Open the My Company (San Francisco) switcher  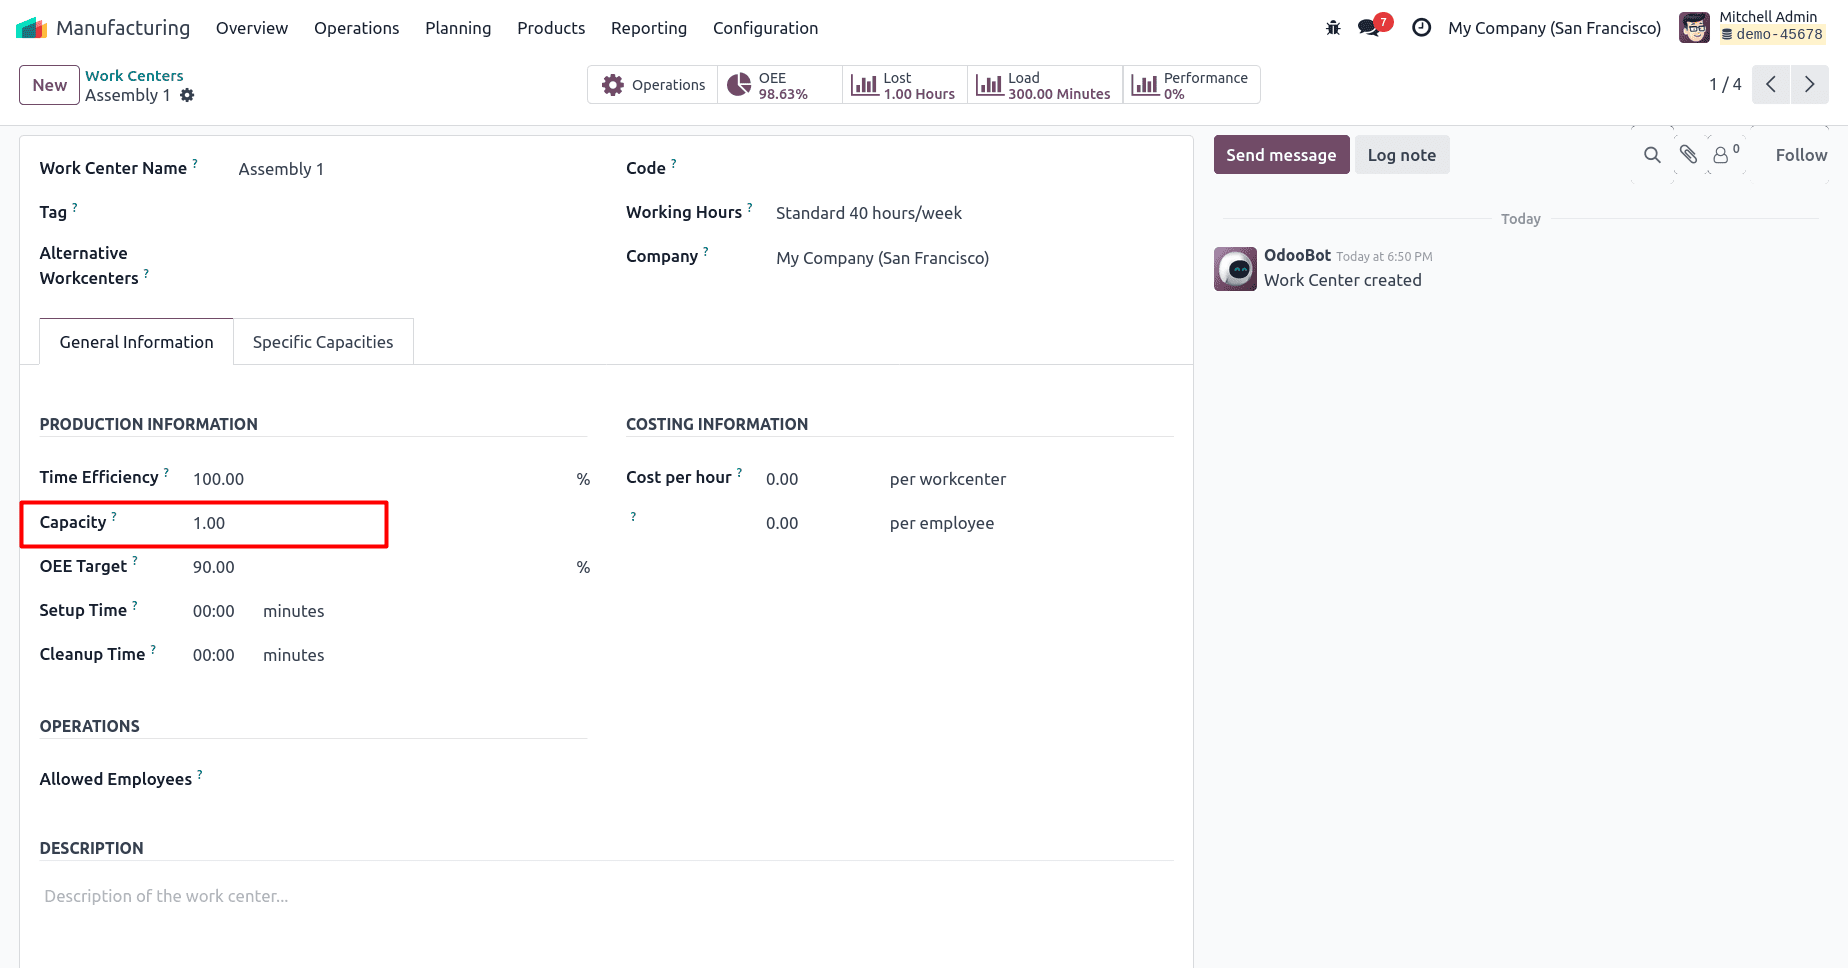tap(1553, 28)
